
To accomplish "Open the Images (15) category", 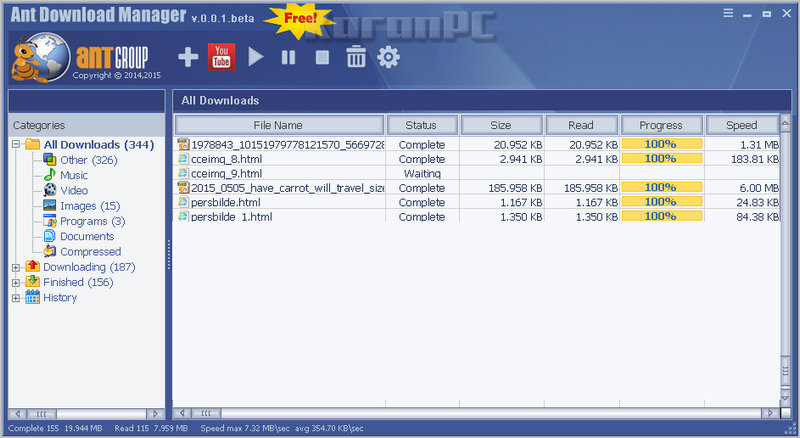I will (90, 206).
